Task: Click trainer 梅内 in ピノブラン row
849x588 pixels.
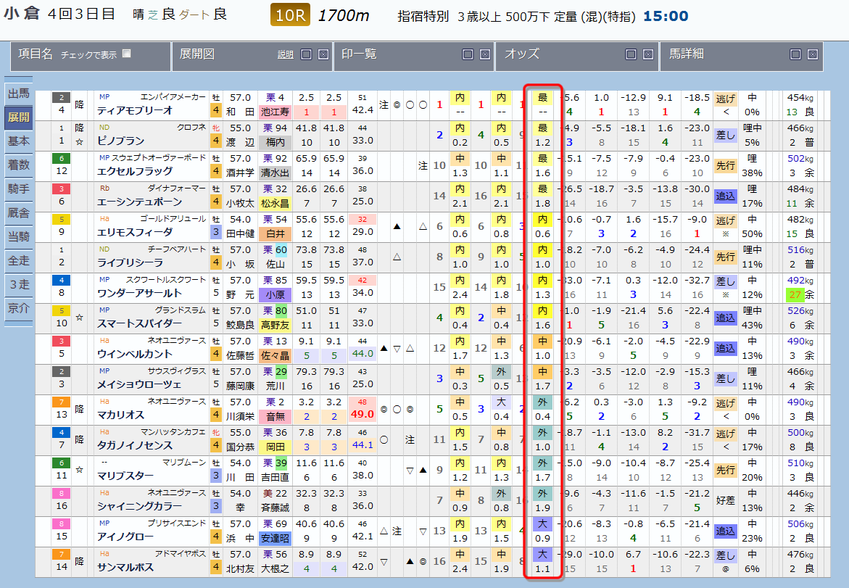Action: click(x=275, y=142)
